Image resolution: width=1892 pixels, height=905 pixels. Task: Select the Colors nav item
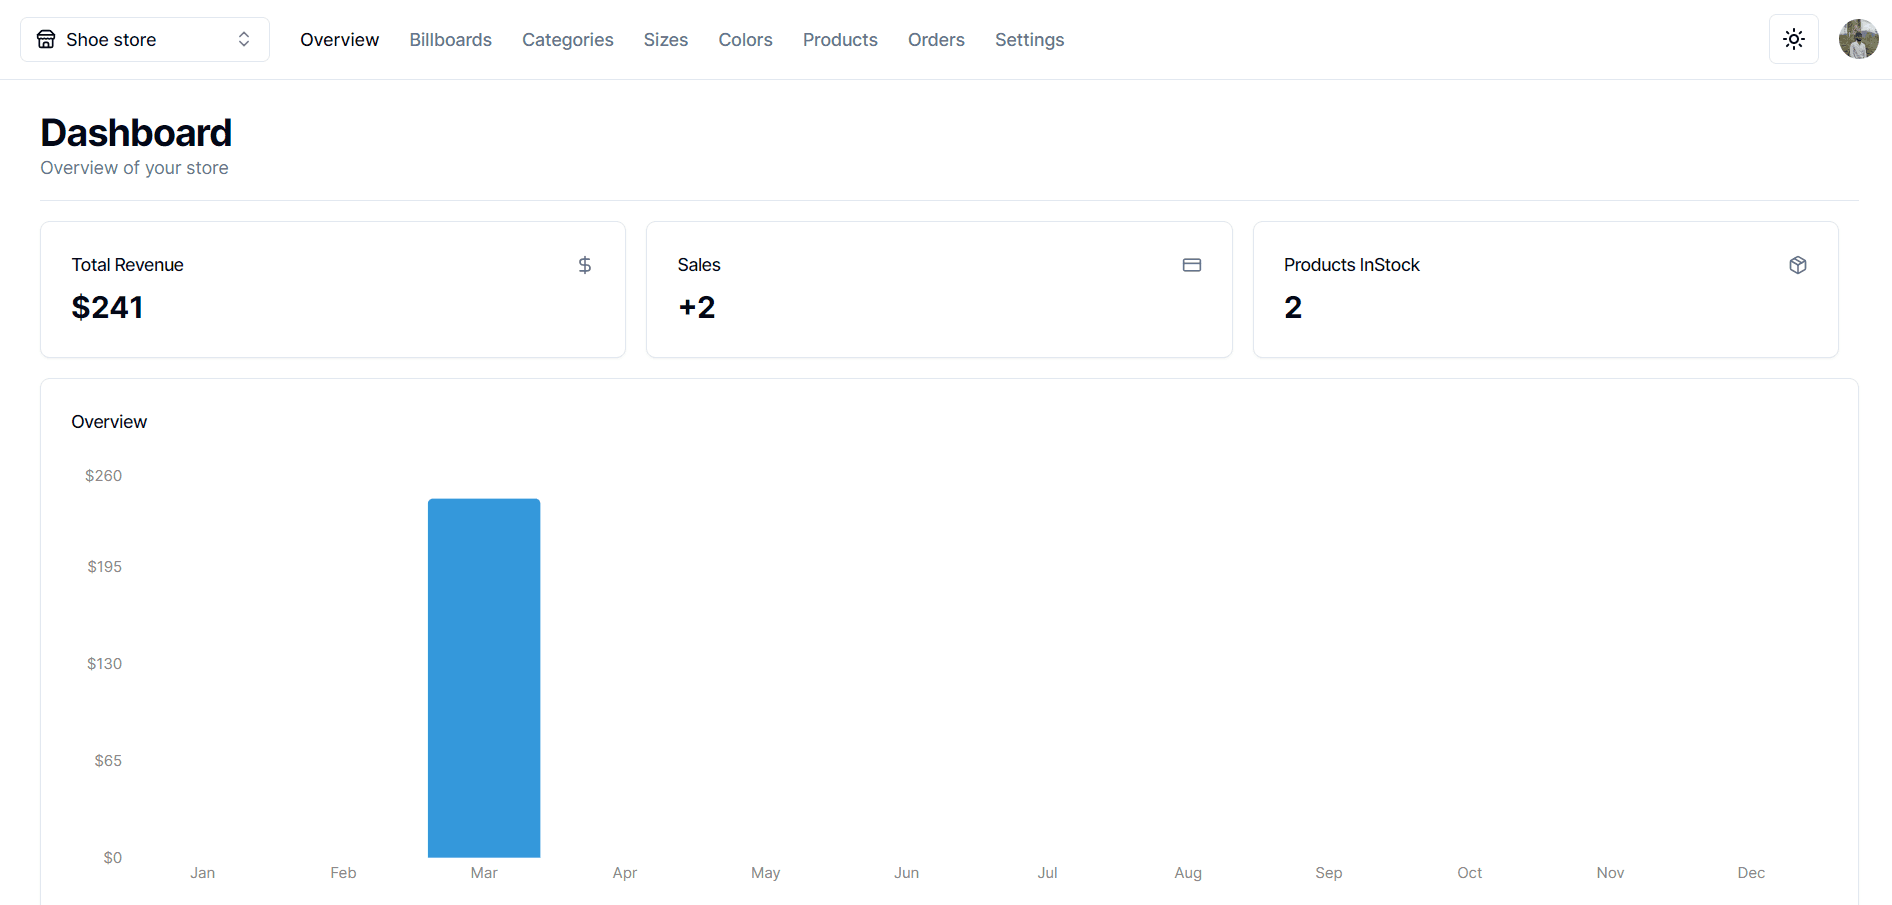[745, 39]
